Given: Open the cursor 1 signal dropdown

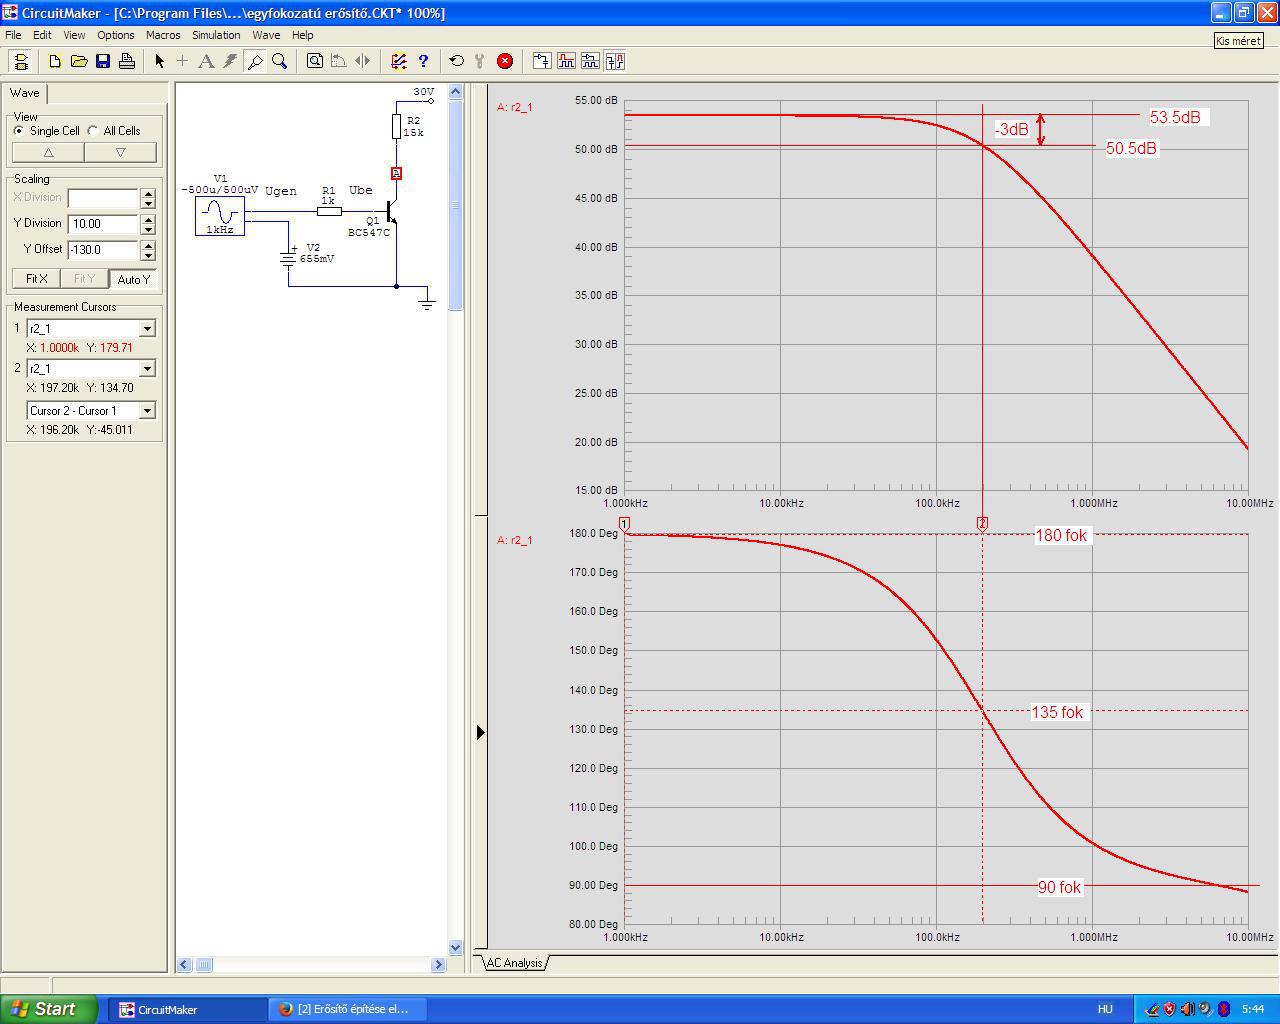Looking at the screenshot, I should click(x=147, y=328).
